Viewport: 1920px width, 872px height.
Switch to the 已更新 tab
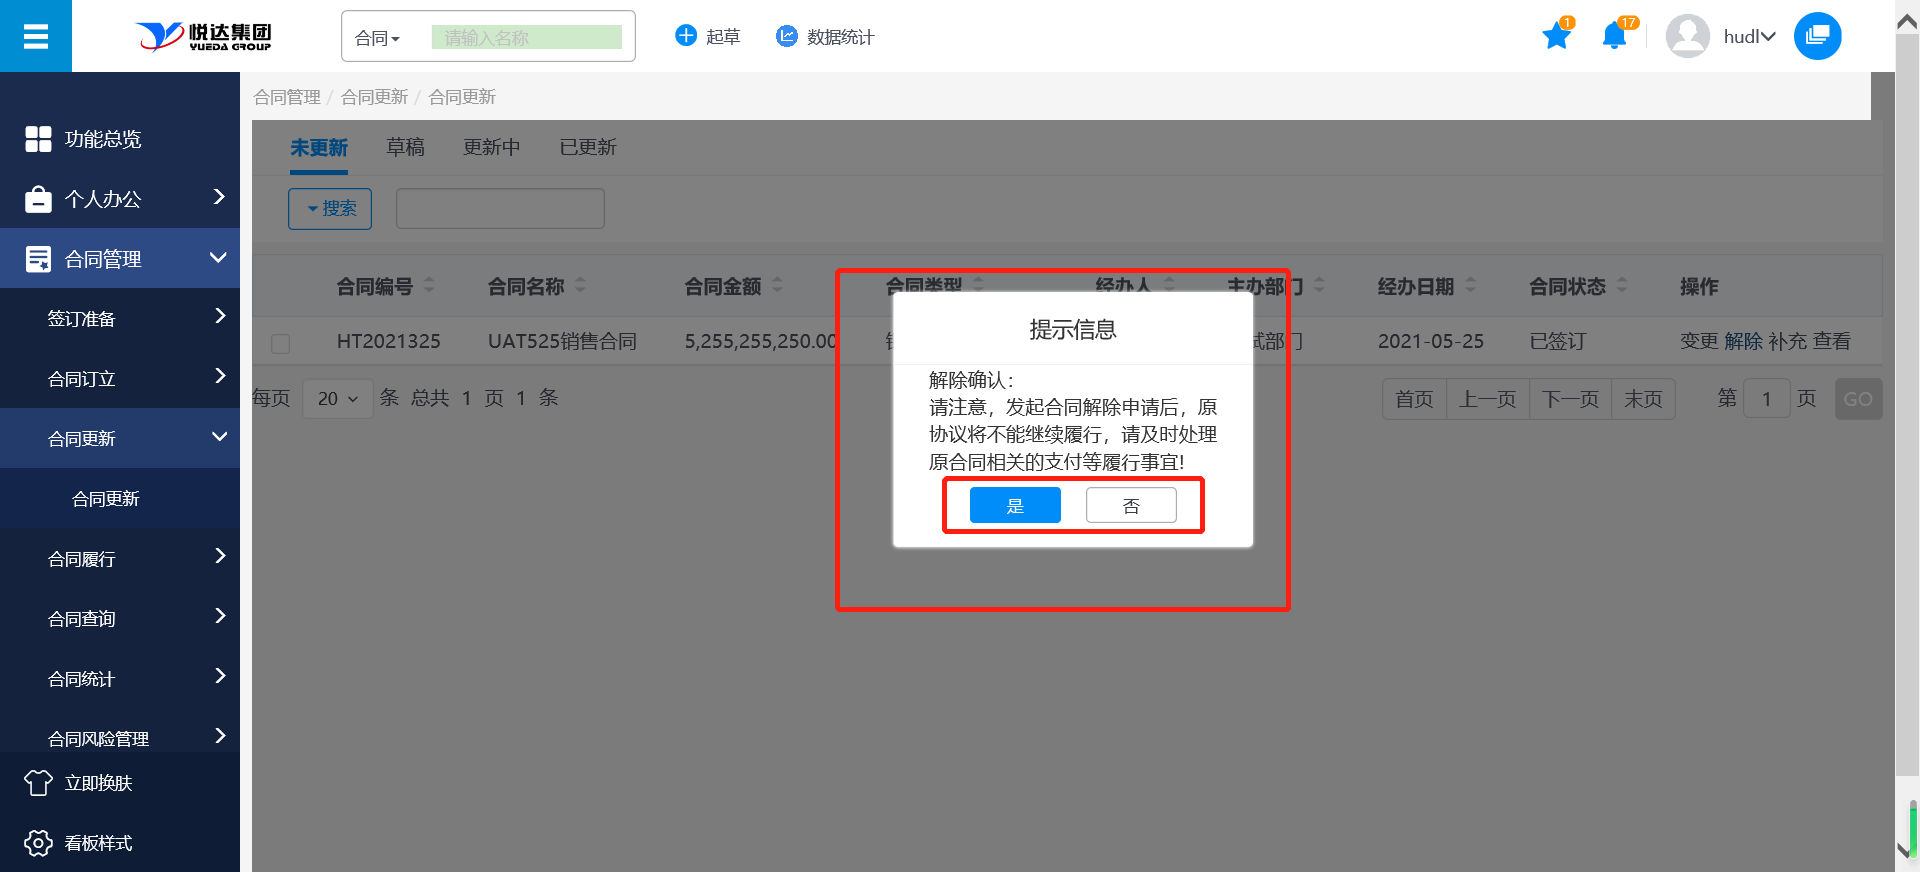(x=587, y=147)
